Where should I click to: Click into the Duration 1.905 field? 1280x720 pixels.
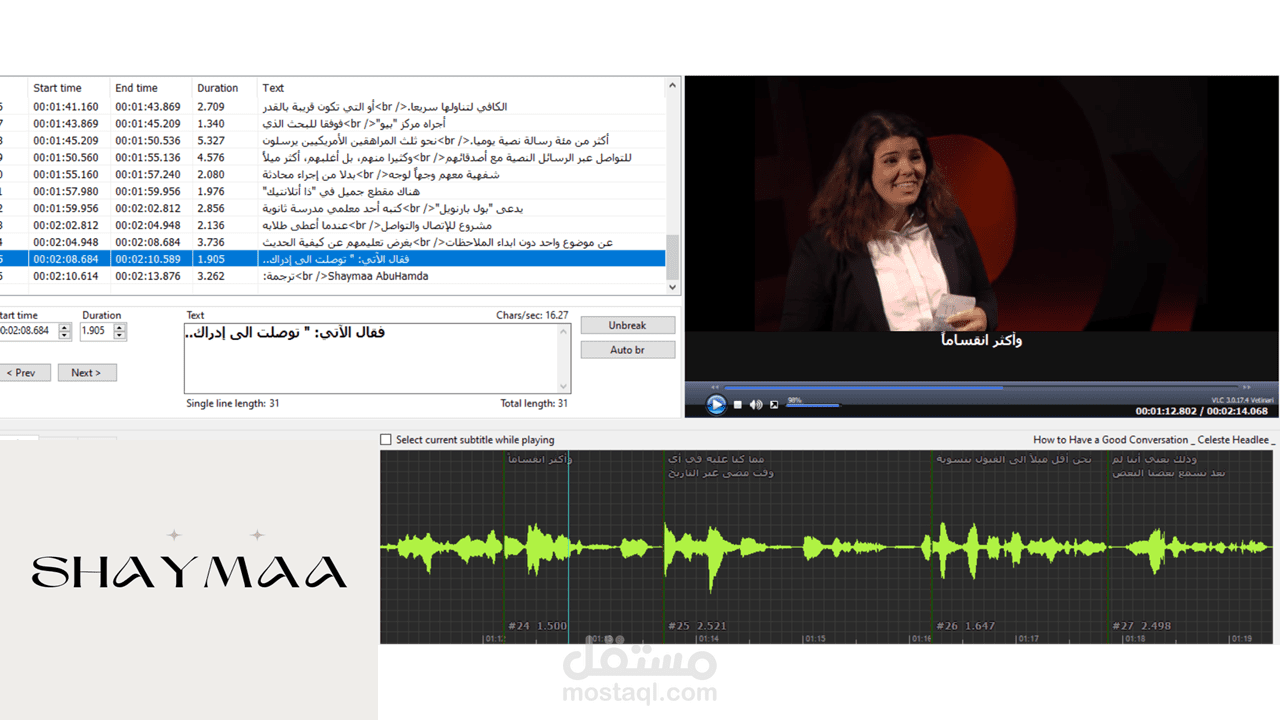point(97,331)
